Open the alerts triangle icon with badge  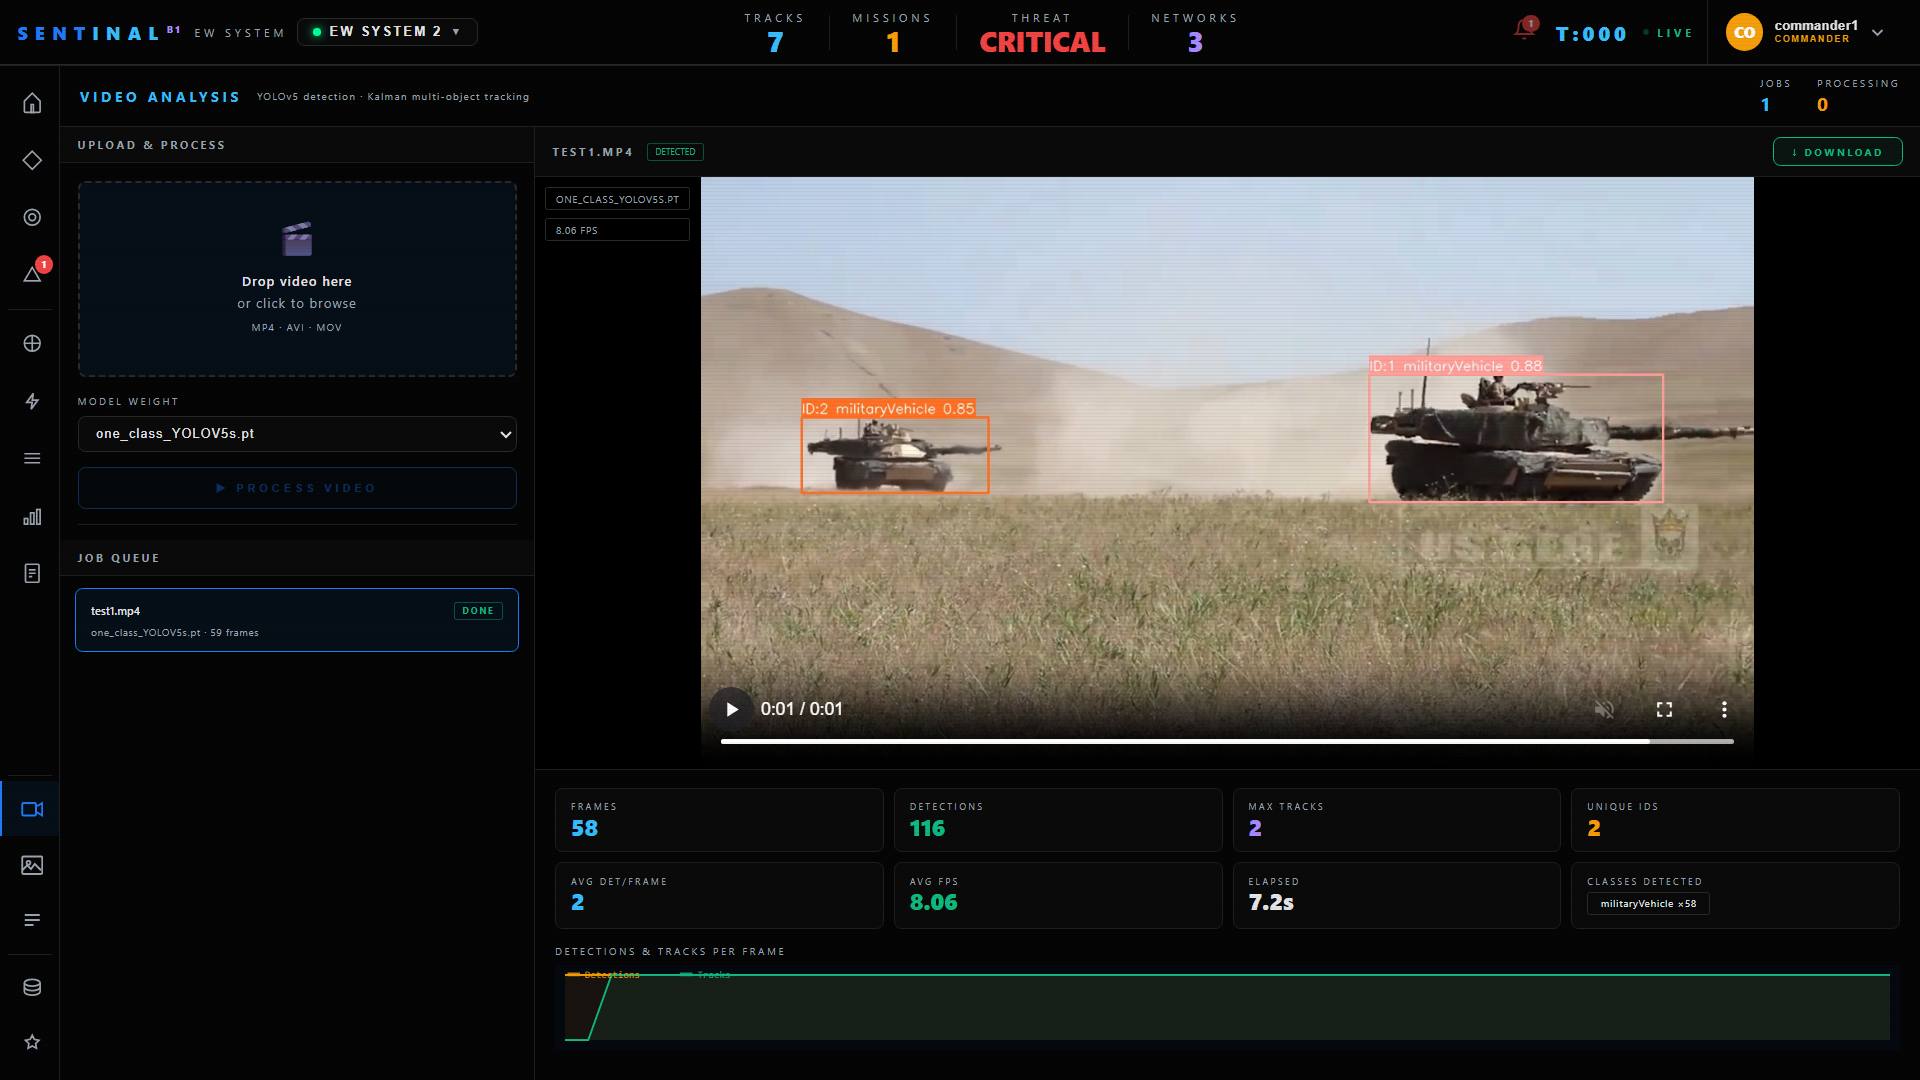[x=32, y=274]
